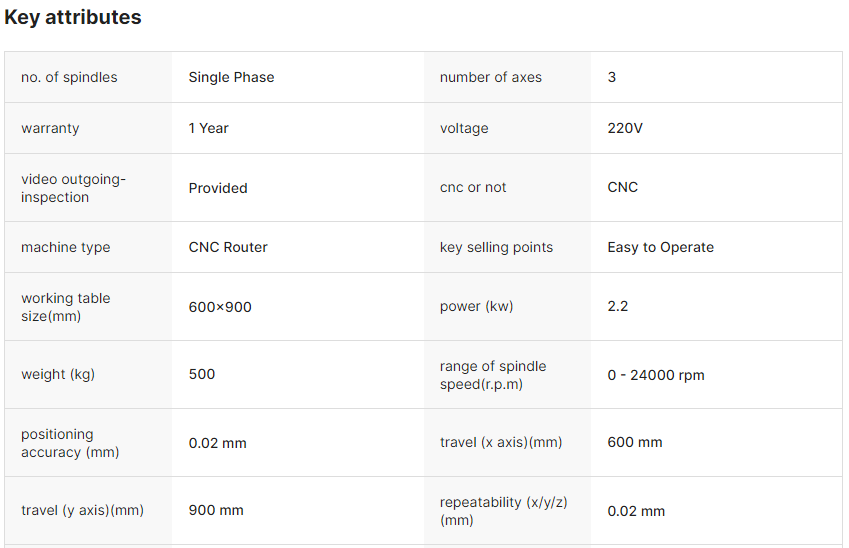Select the 'Easy to Operate' value
The image size is (849, 548).
point(660,247)
